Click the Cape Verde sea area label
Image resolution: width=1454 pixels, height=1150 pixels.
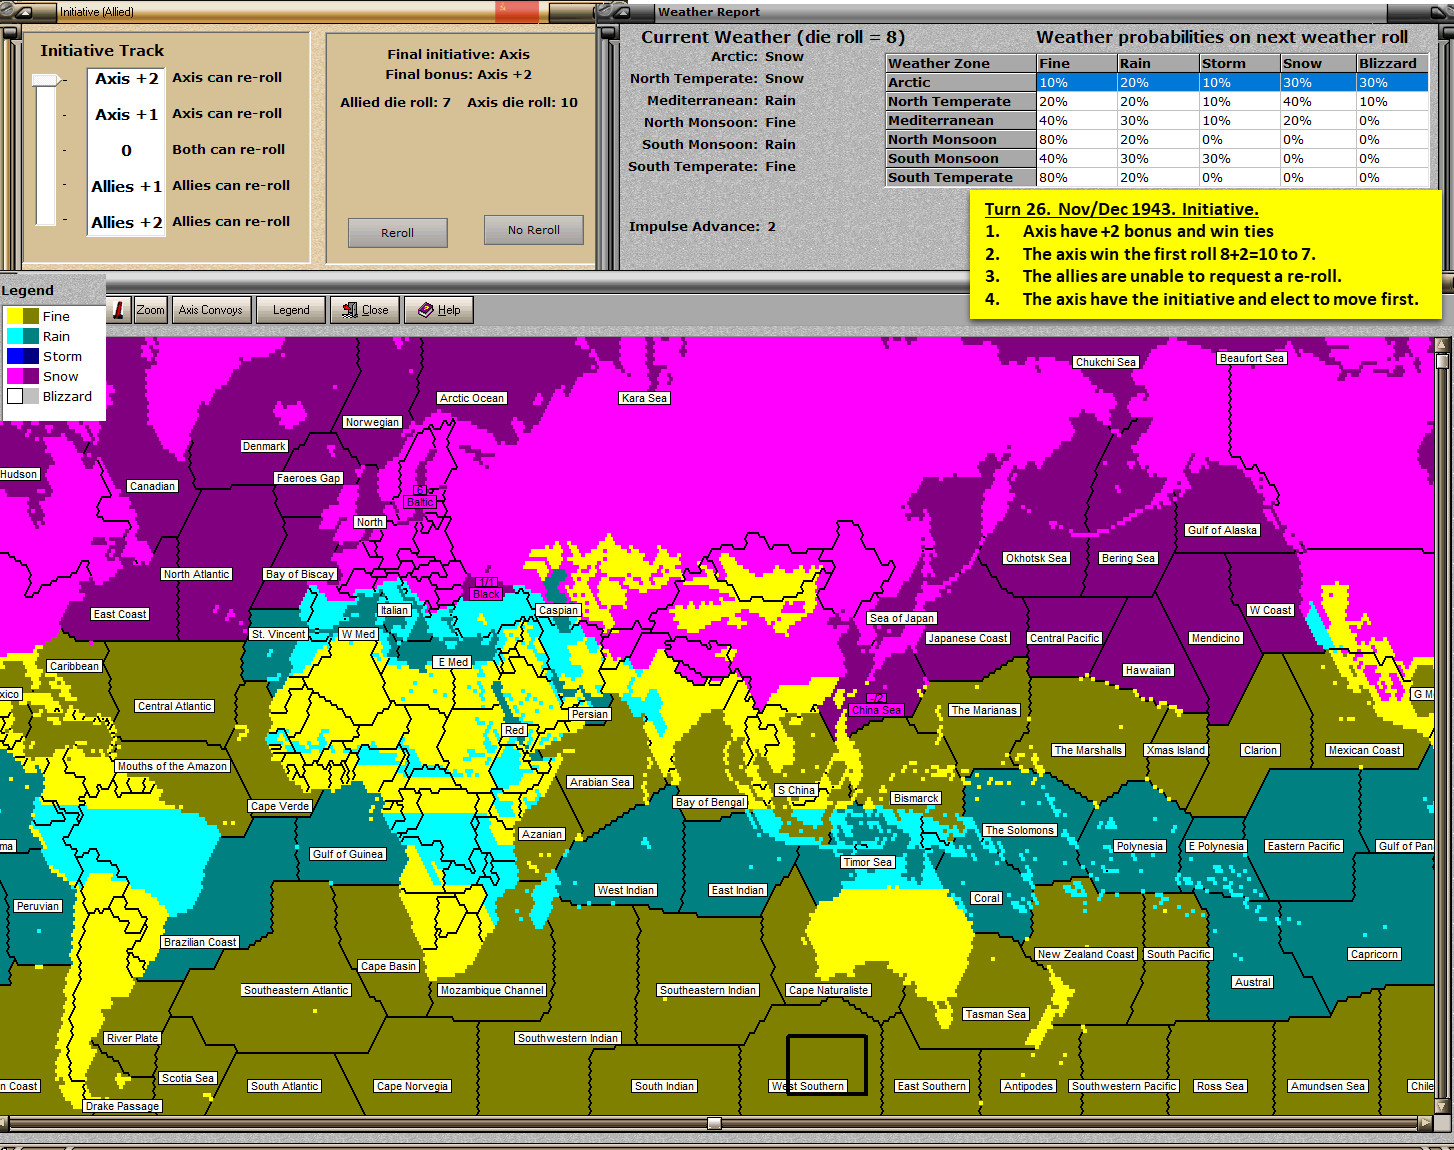coord(280,806)
